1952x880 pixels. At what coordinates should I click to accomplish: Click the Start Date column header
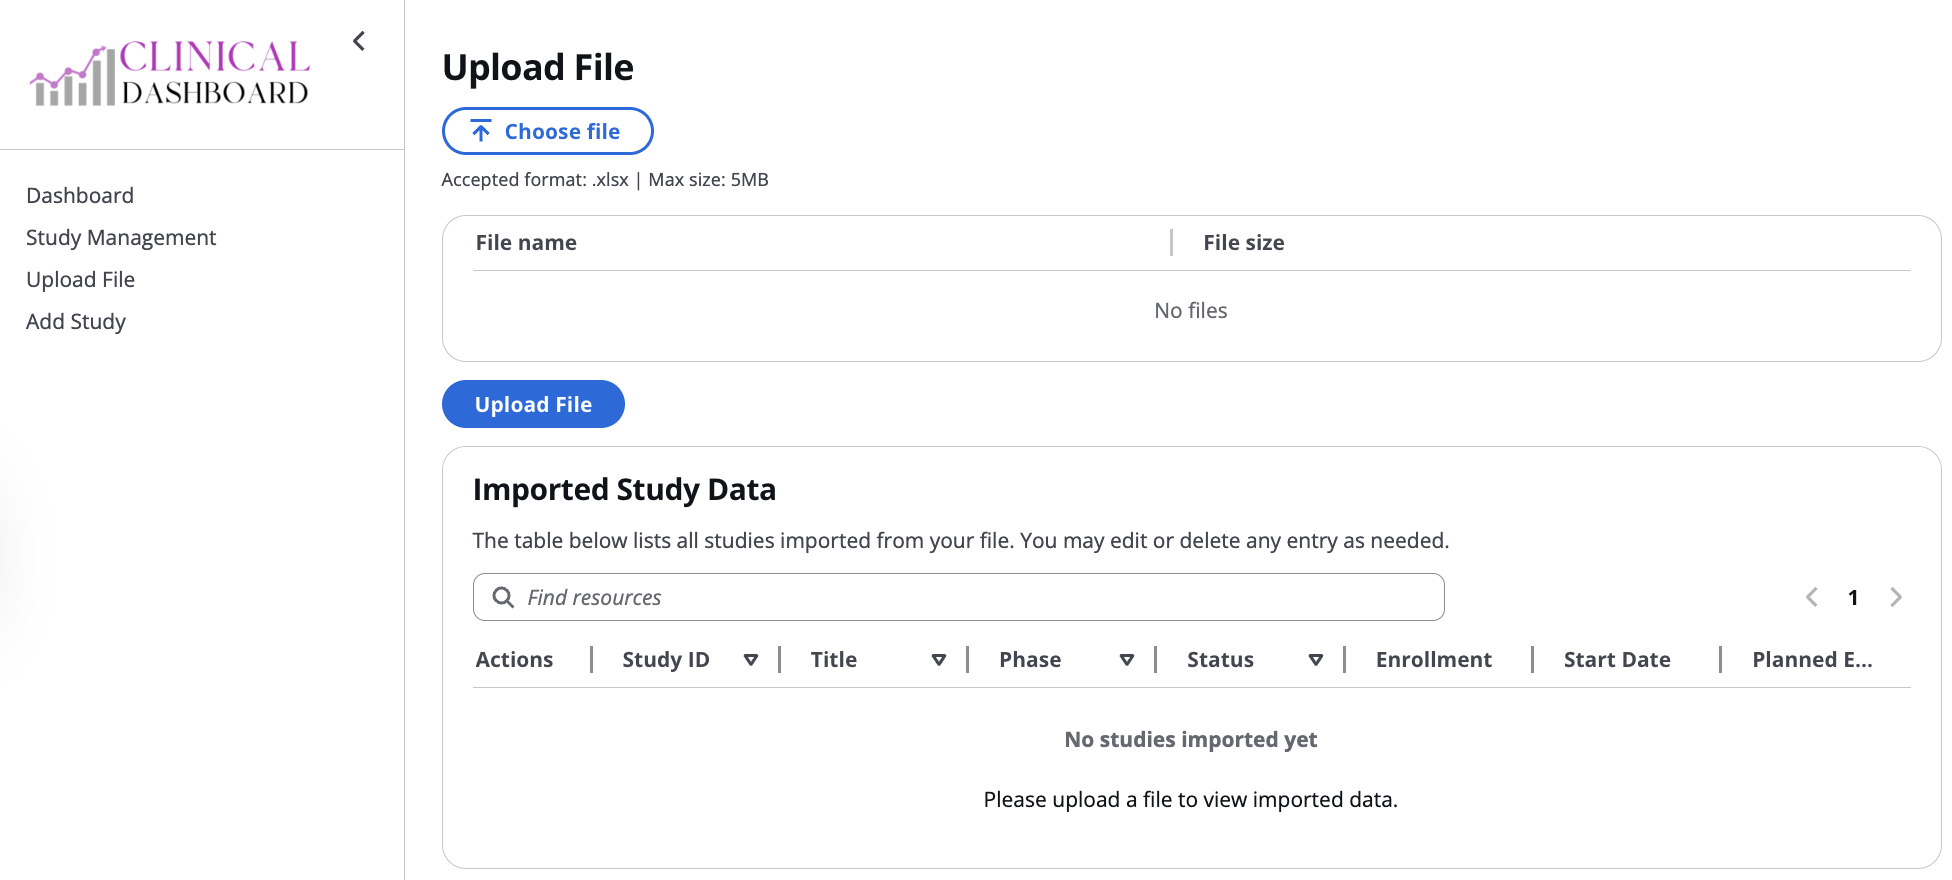[1617, 660]
